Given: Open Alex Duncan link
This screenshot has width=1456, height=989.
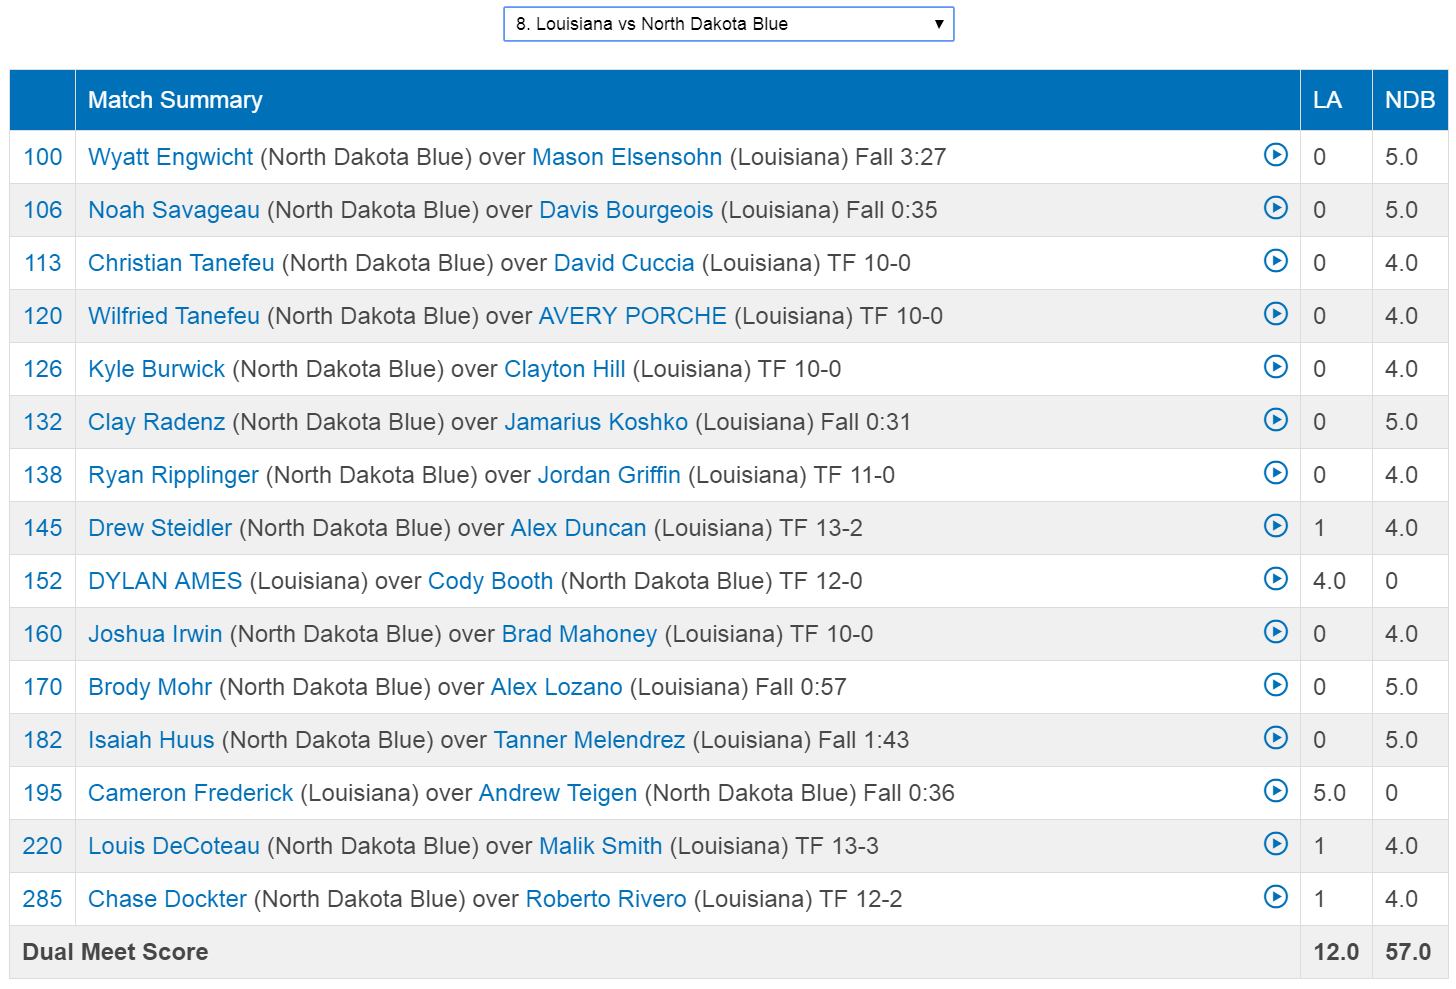Looking at the screenshot, I should (579, 528).
